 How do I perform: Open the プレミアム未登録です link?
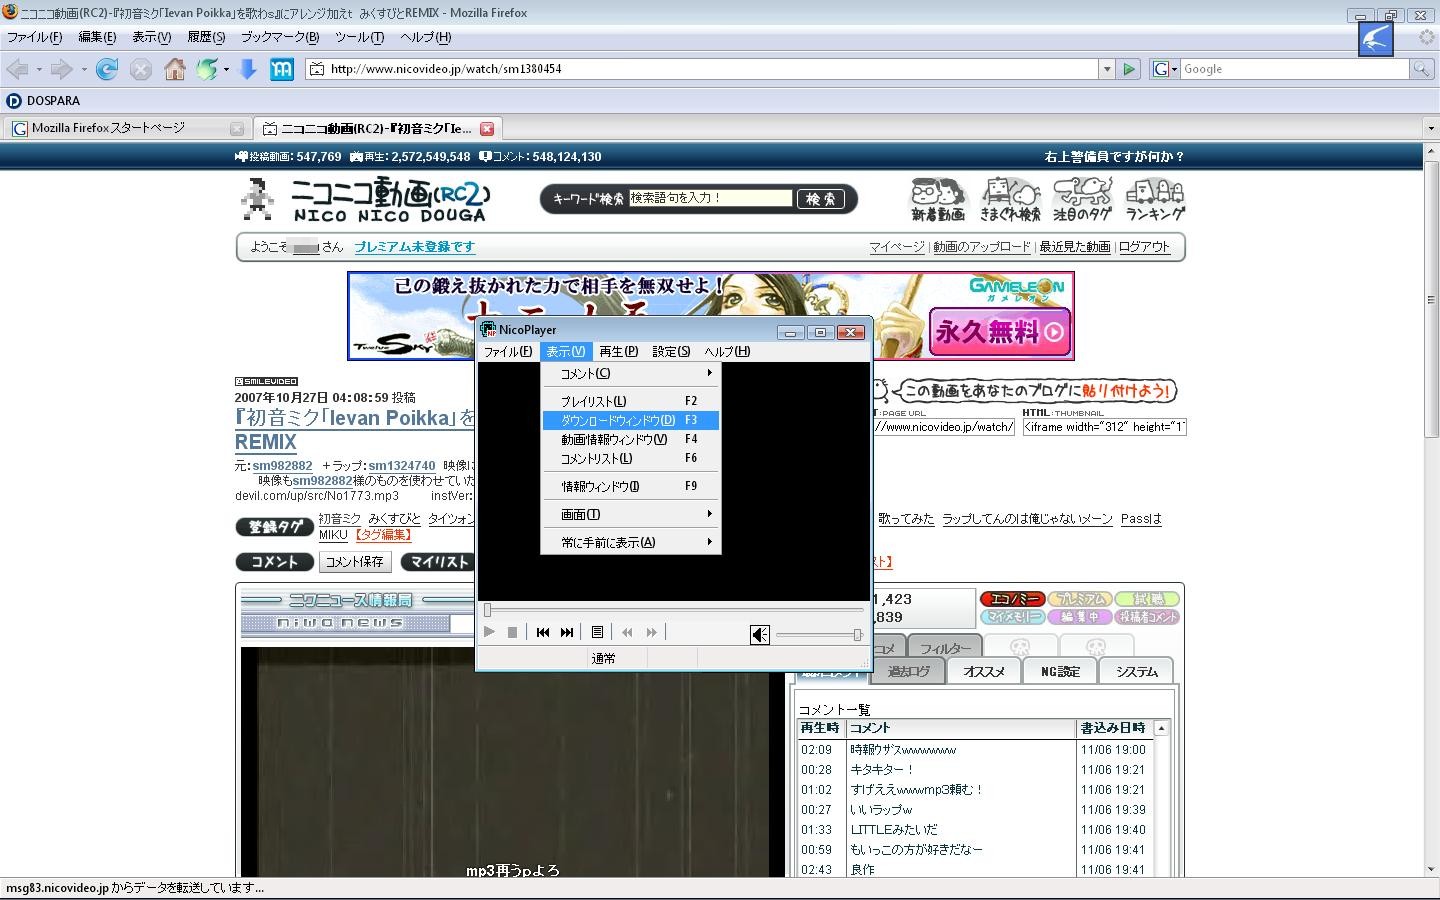[414, 247]
